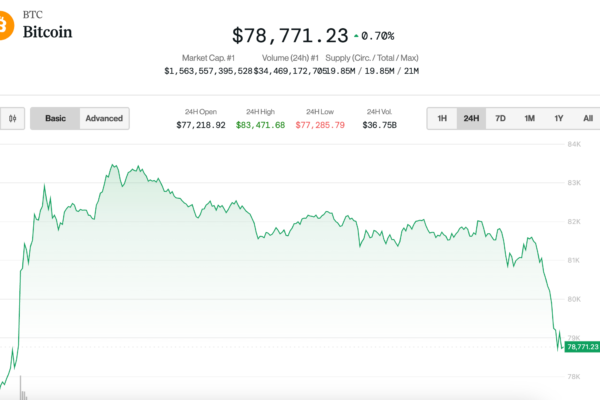The width and height of the screenshot is (600, 400).
Task: View the 1Y price history
Action: click(559, 118)
